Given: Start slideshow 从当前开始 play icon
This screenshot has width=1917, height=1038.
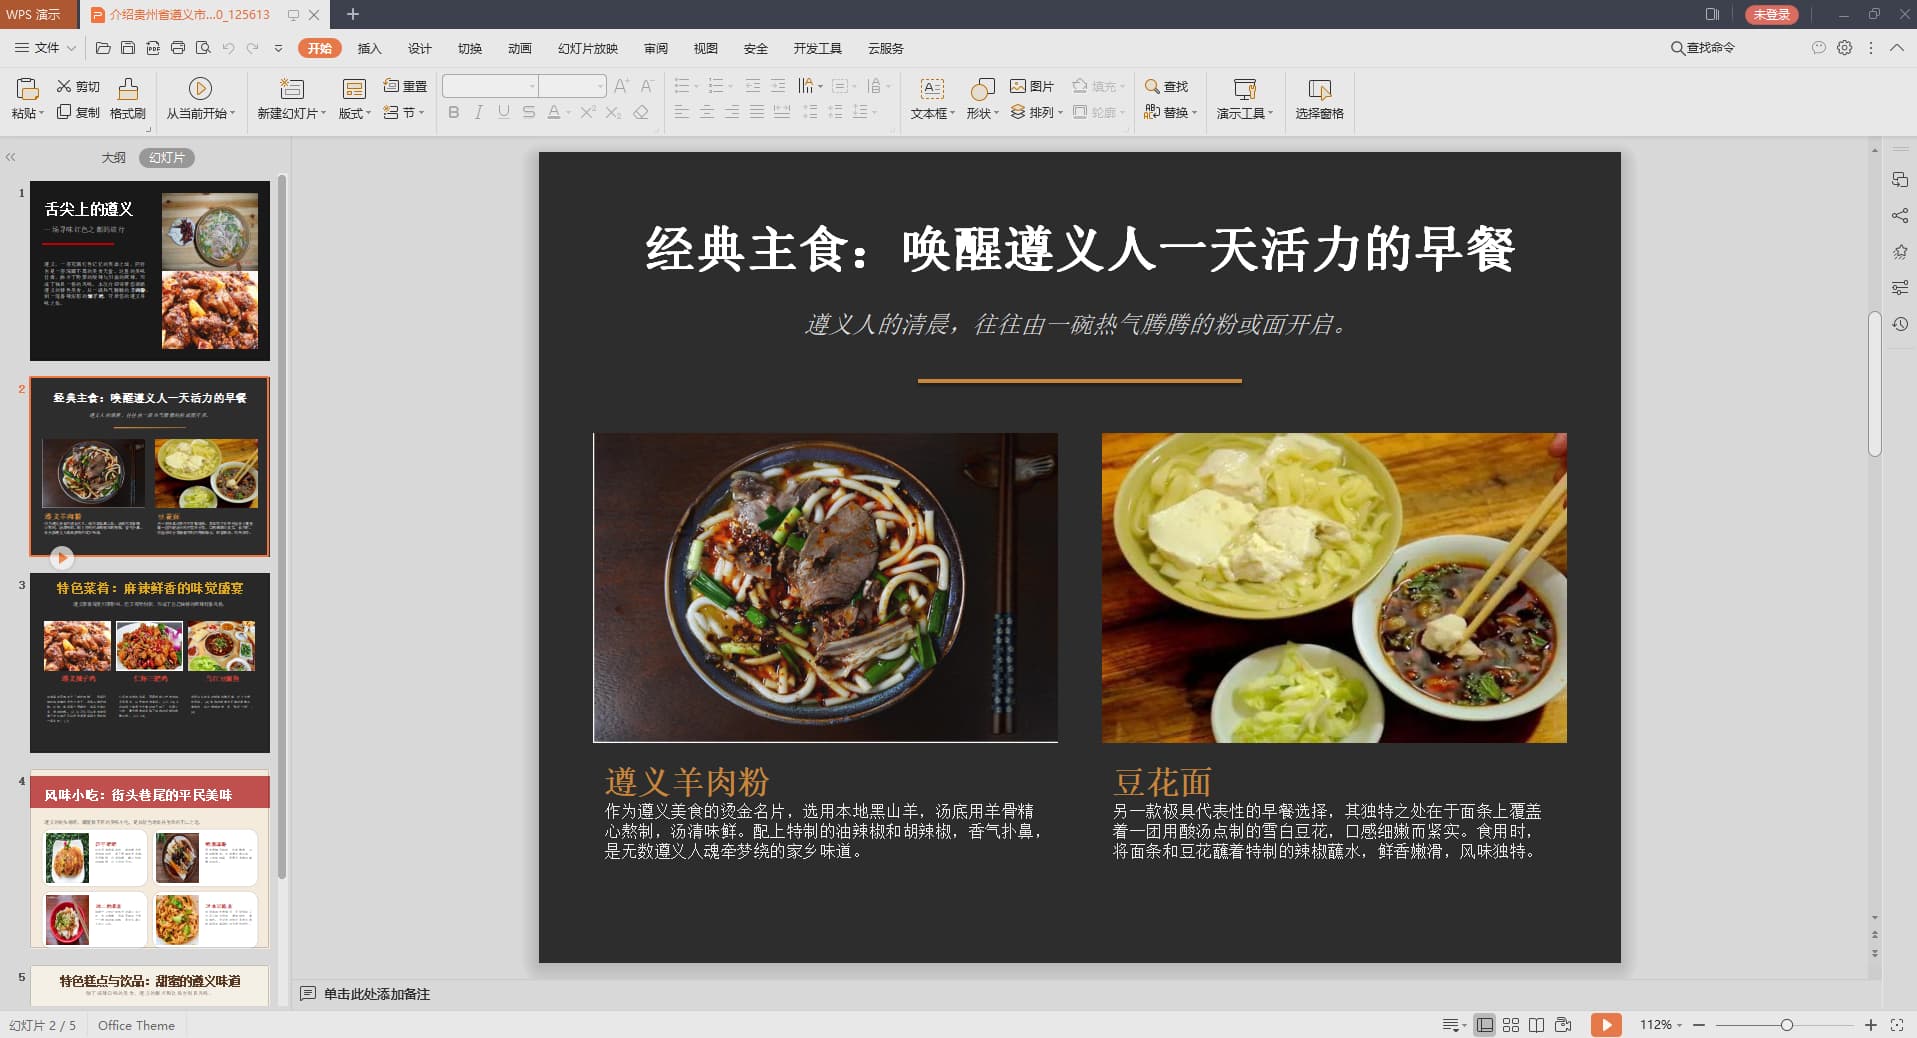Looking at the screenshot, I should coord(200,88).
